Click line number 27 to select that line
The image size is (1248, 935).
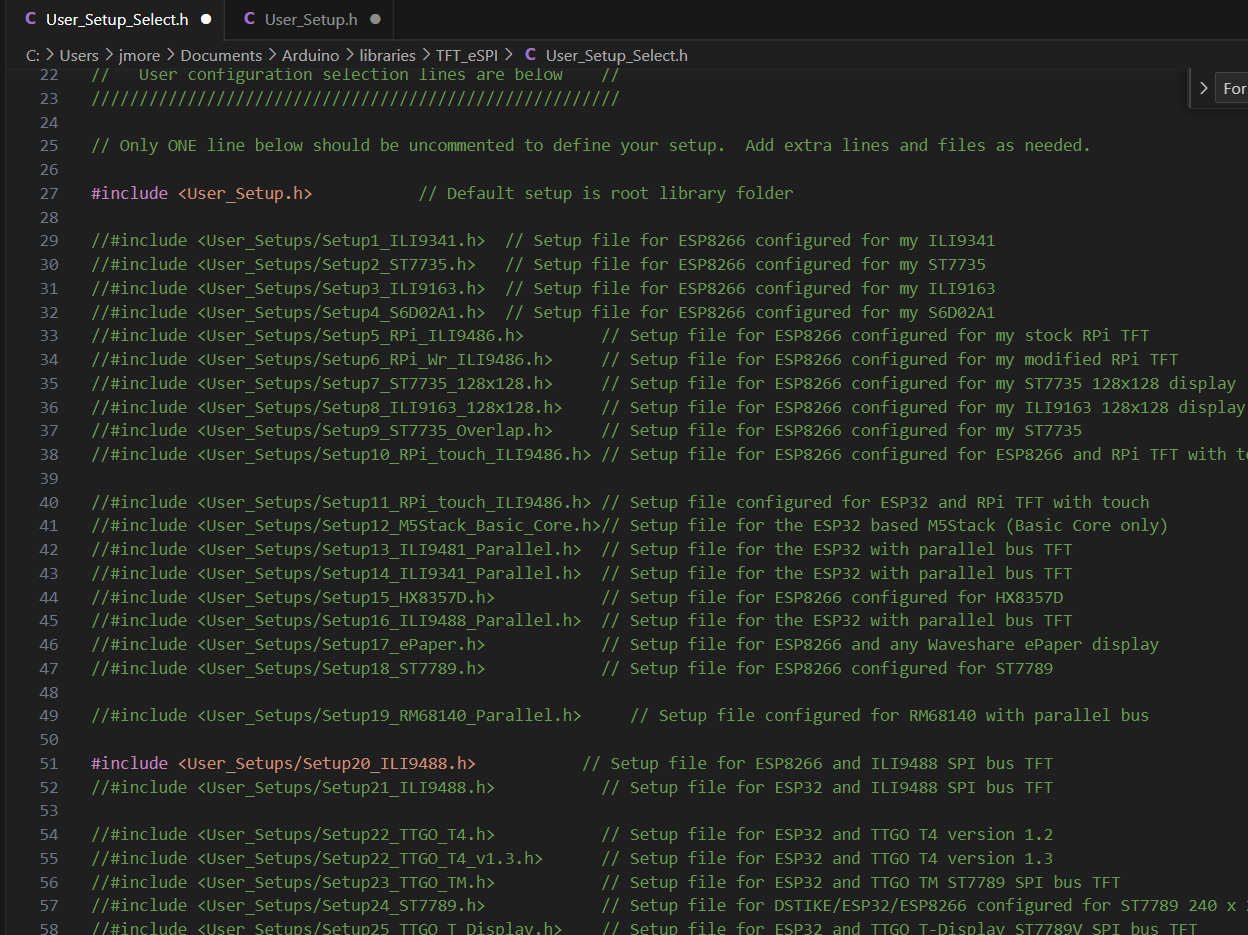click(49, 193)
